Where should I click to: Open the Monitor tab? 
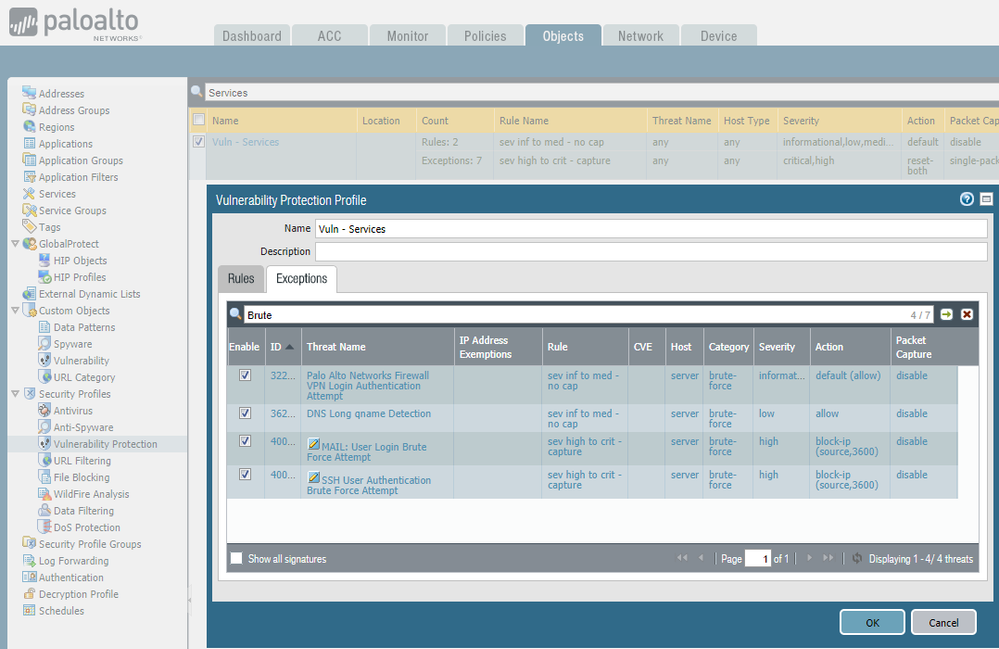pyautogui.click(x=407, y=36)
